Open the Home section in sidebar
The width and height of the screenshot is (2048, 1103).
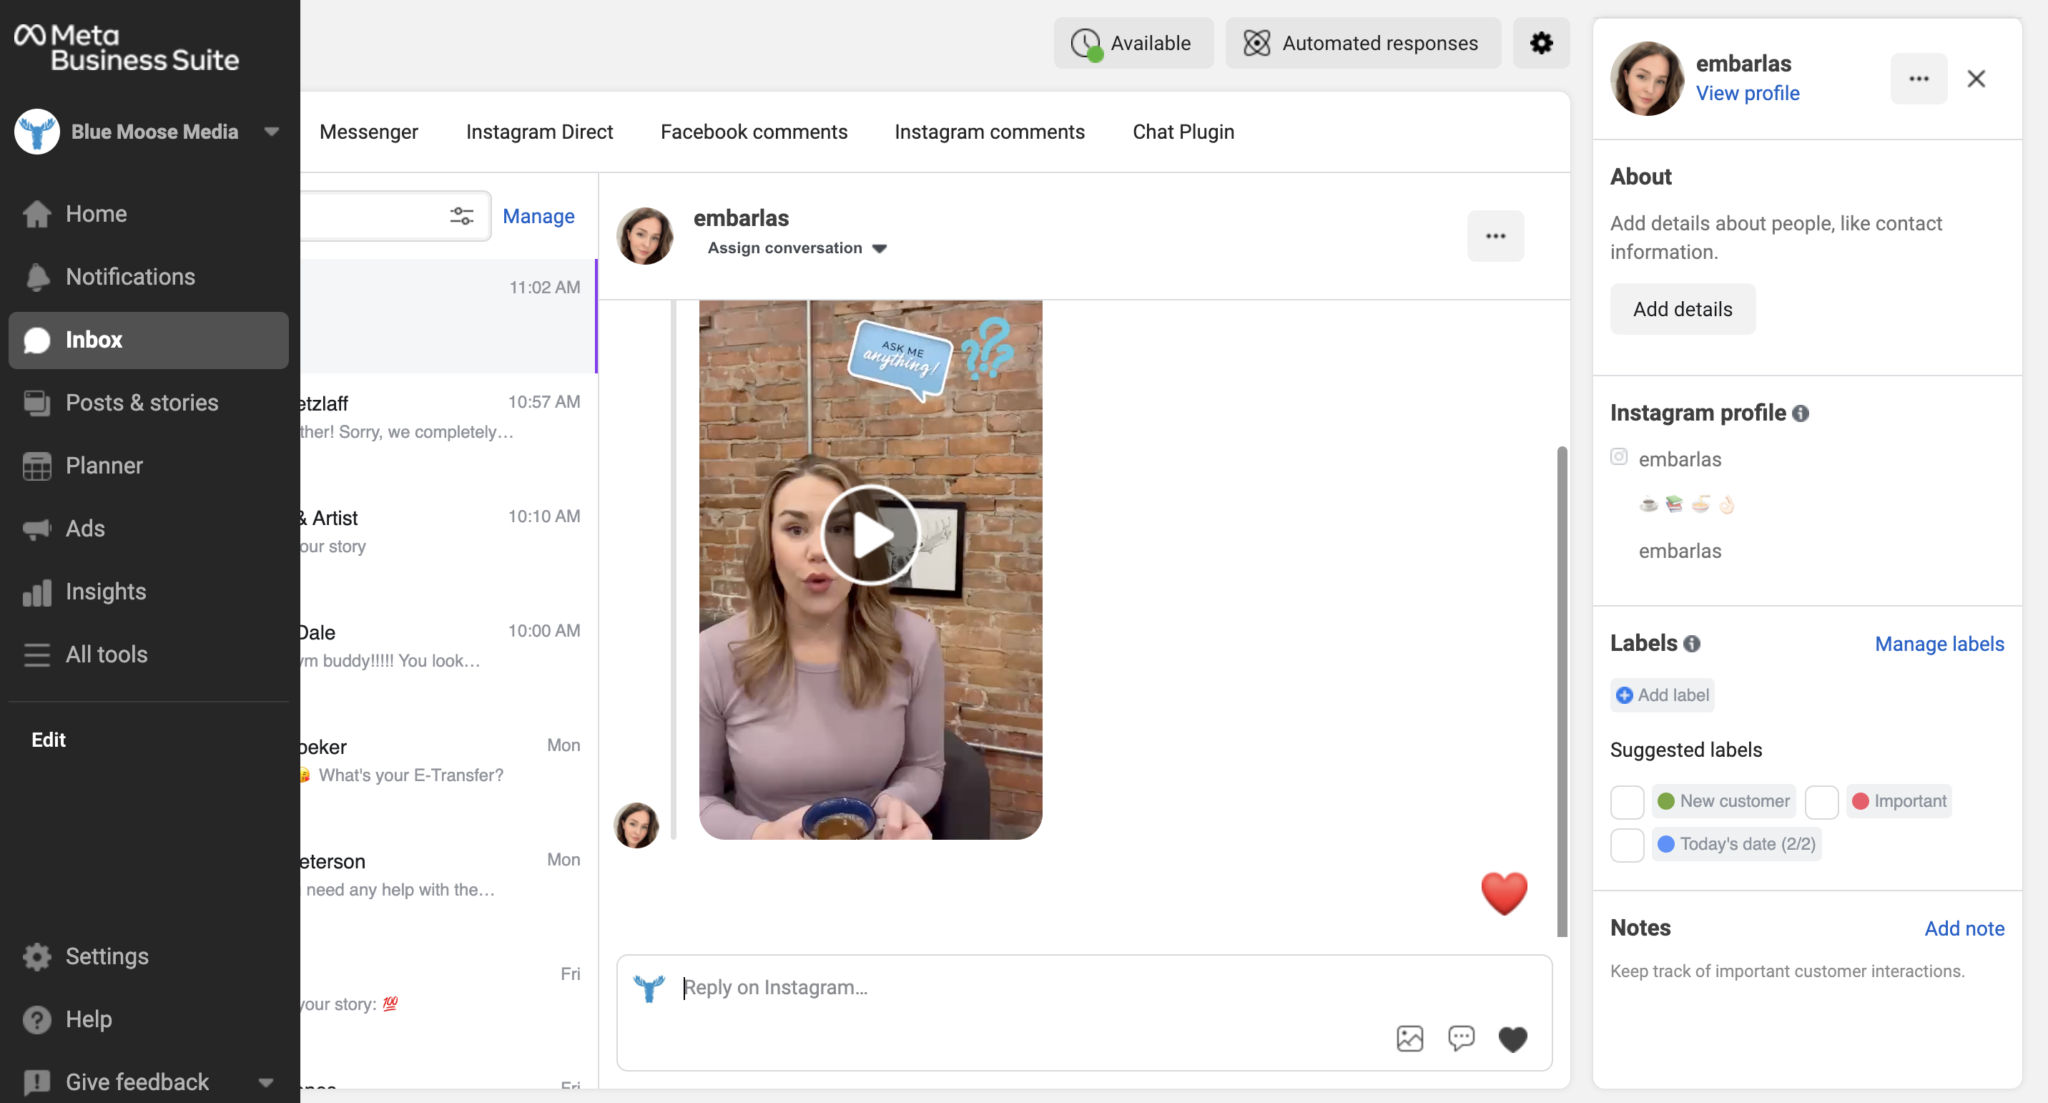(148, 214)
